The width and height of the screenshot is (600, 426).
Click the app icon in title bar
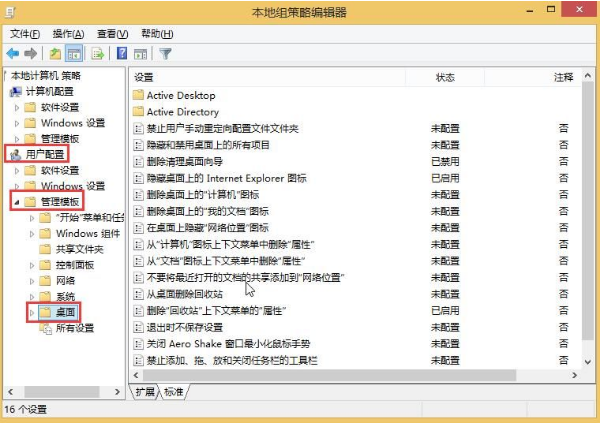click(x=10, y=12)
